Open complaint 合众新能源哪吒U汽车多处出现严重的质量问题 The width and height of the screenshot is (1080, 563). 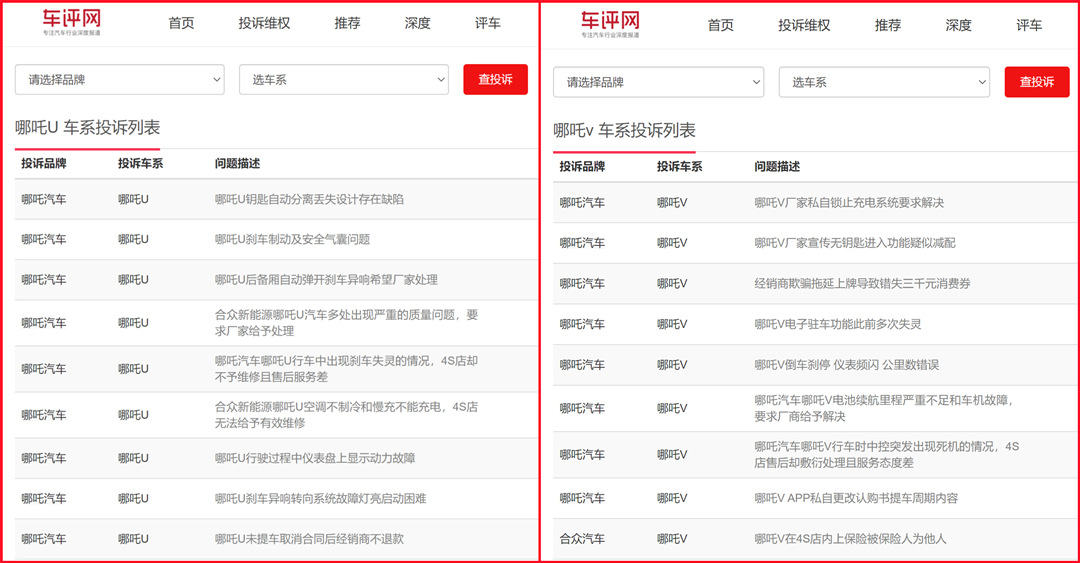pos(346,323)
